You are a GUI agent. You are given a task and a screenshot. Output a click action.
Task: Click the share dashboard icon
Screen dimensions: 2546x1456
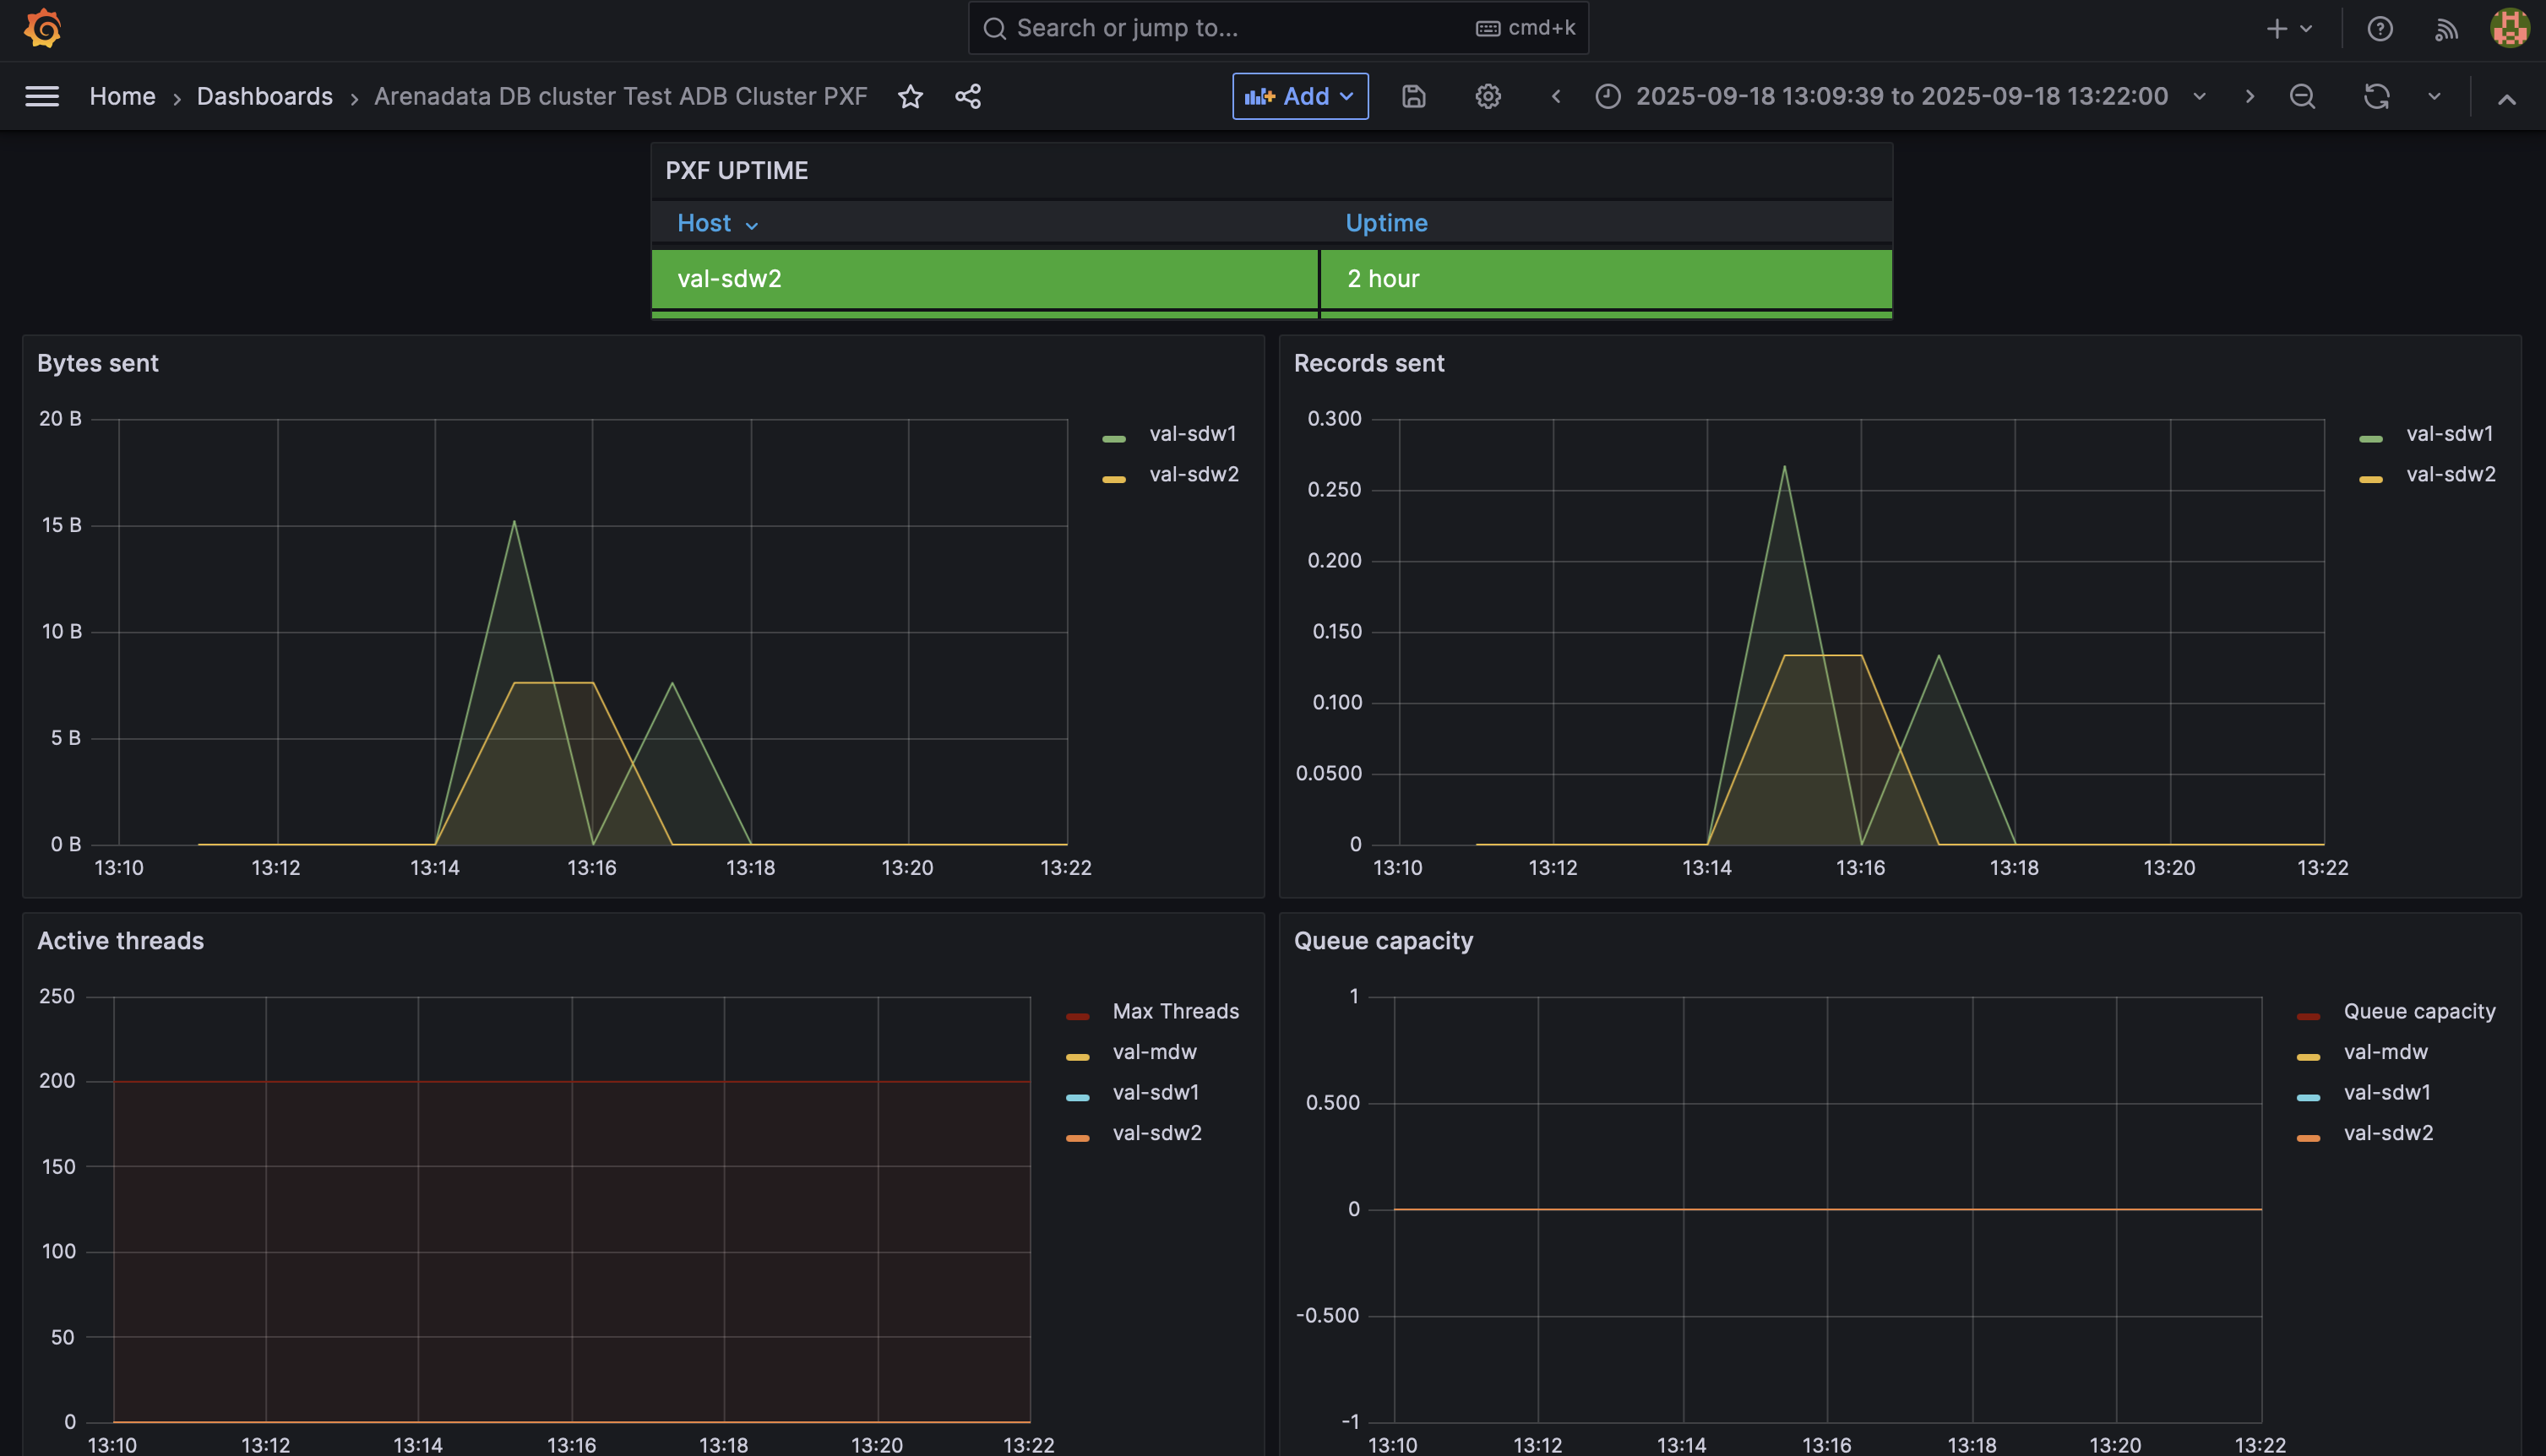(967, 96)
